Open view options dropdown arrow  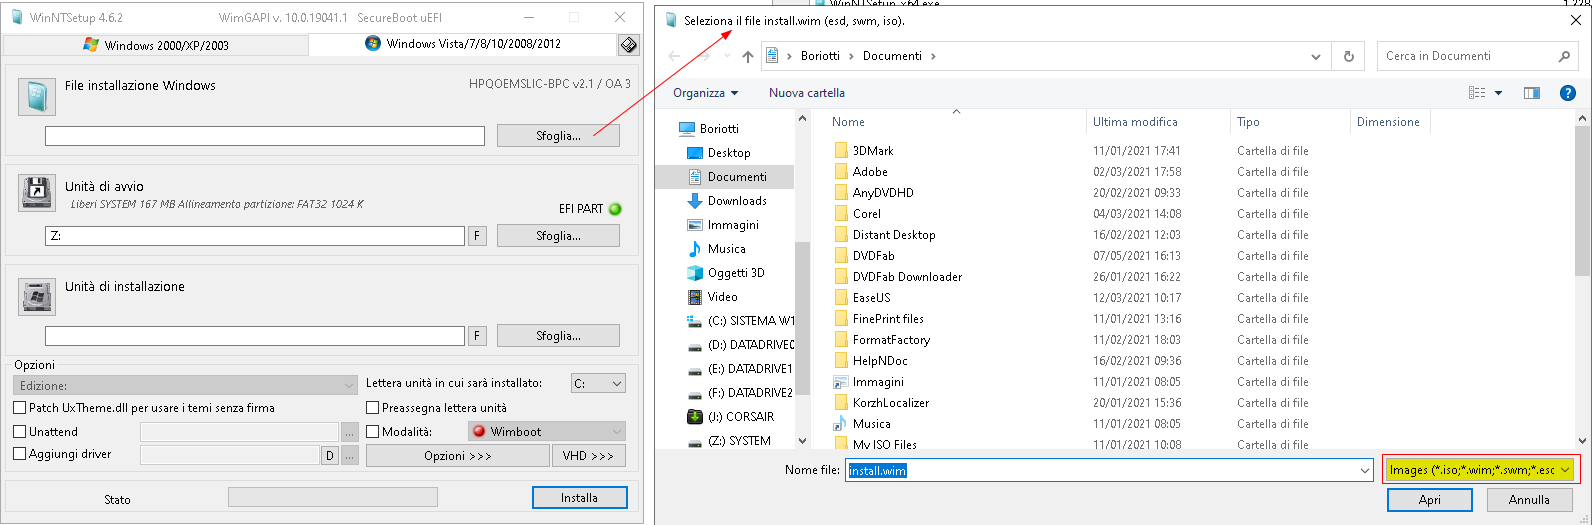[x=1498, y=93]
